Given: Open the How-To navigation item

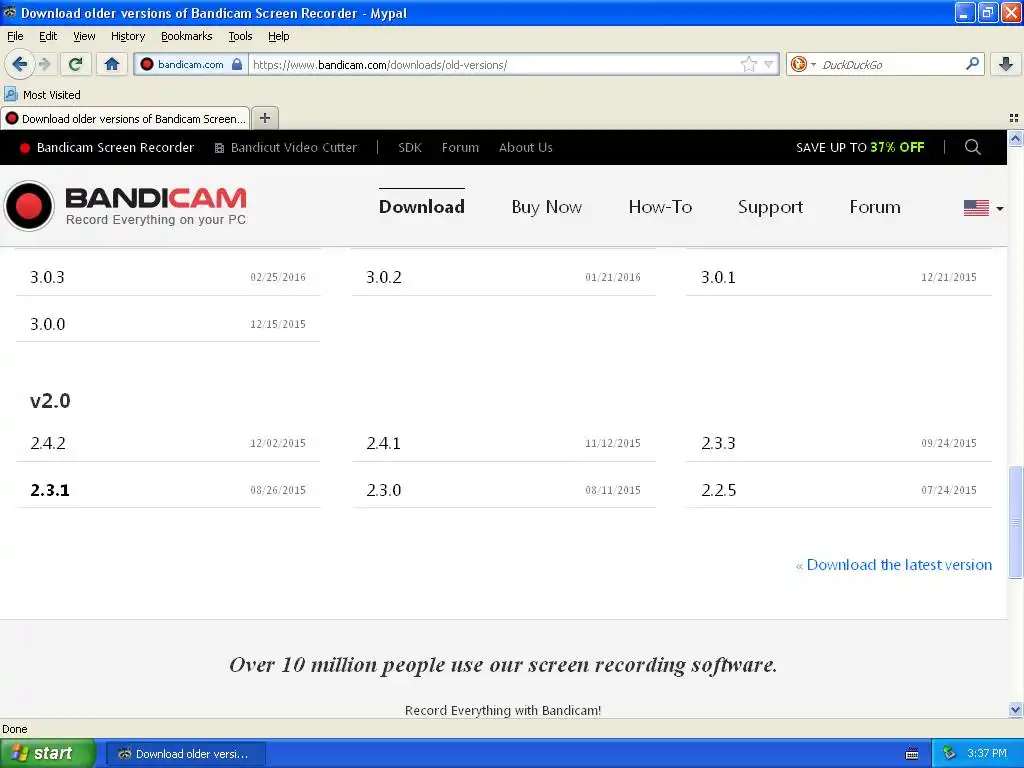Looking at the screenshot, I should [x=660, y=206].
